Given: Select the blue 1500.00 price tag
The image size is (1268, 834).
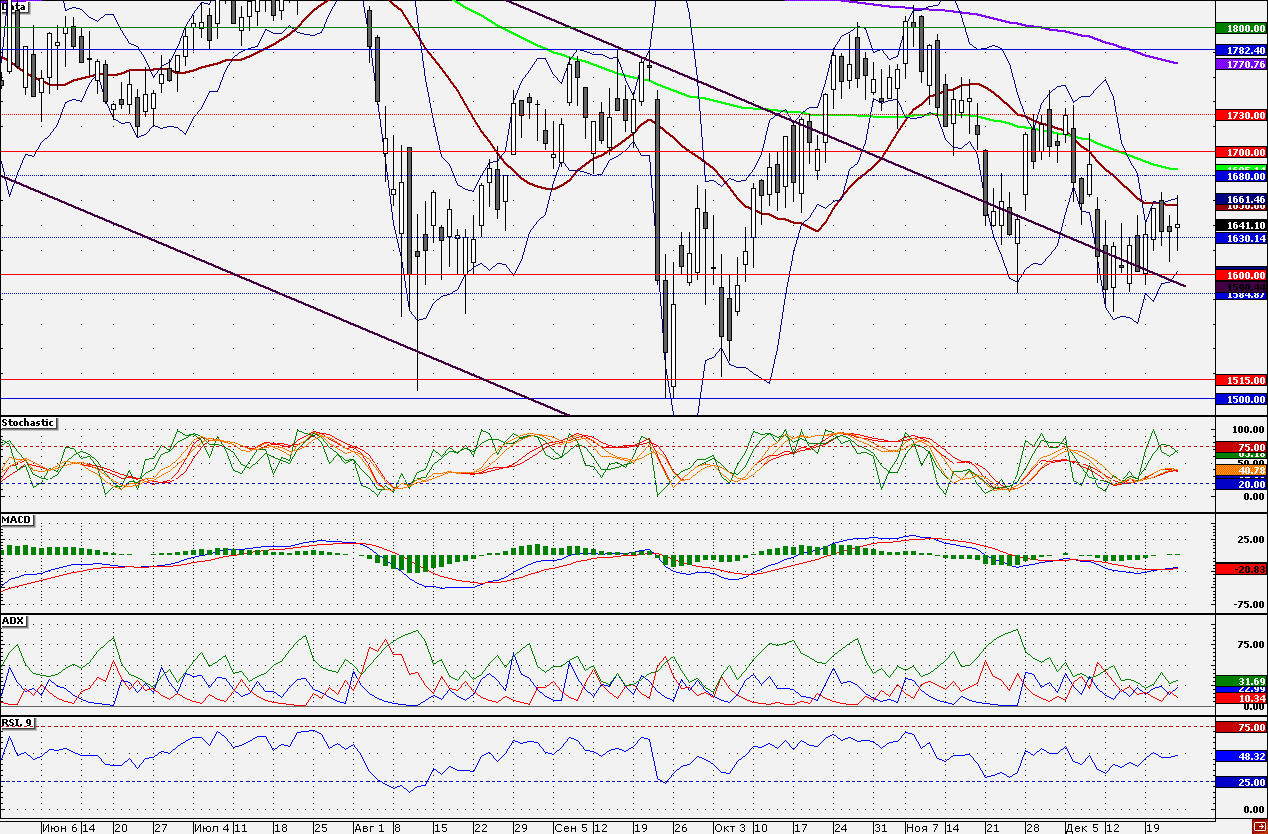Looking at the screenshot, I should [1239, 399].
